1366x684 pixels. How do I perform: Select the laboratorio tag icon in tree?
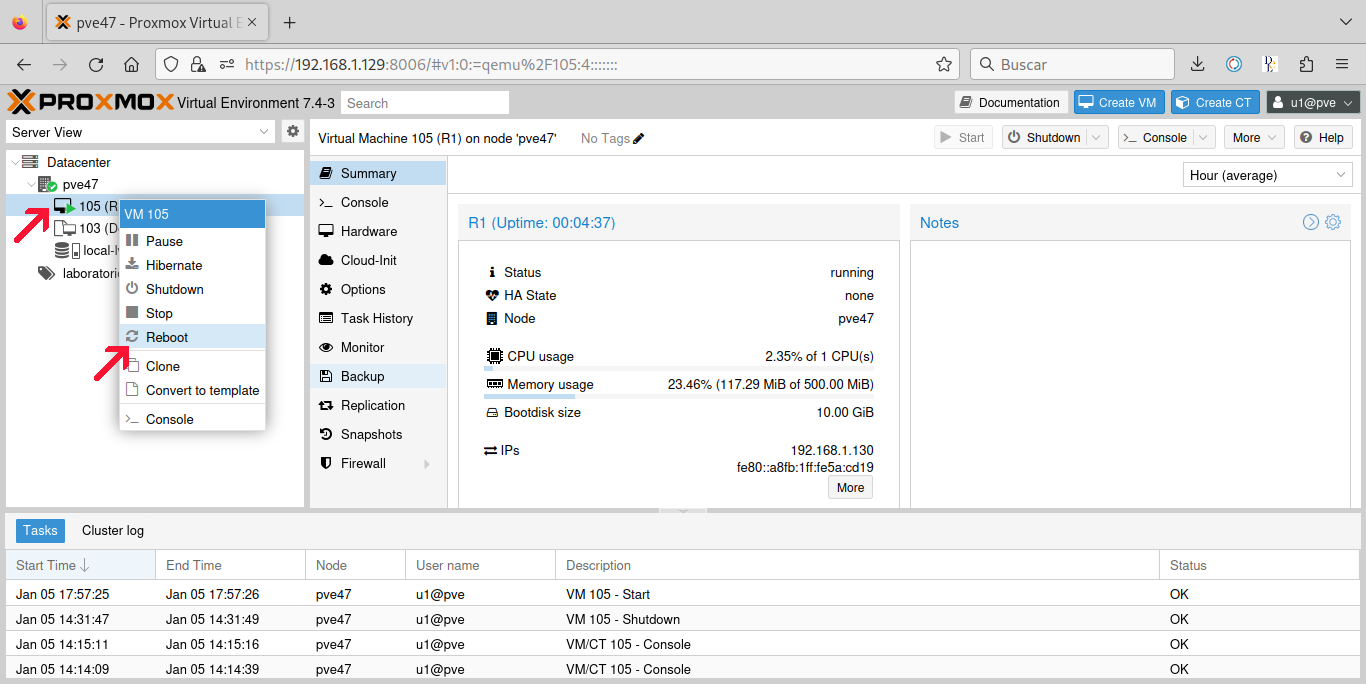point(46,272)
